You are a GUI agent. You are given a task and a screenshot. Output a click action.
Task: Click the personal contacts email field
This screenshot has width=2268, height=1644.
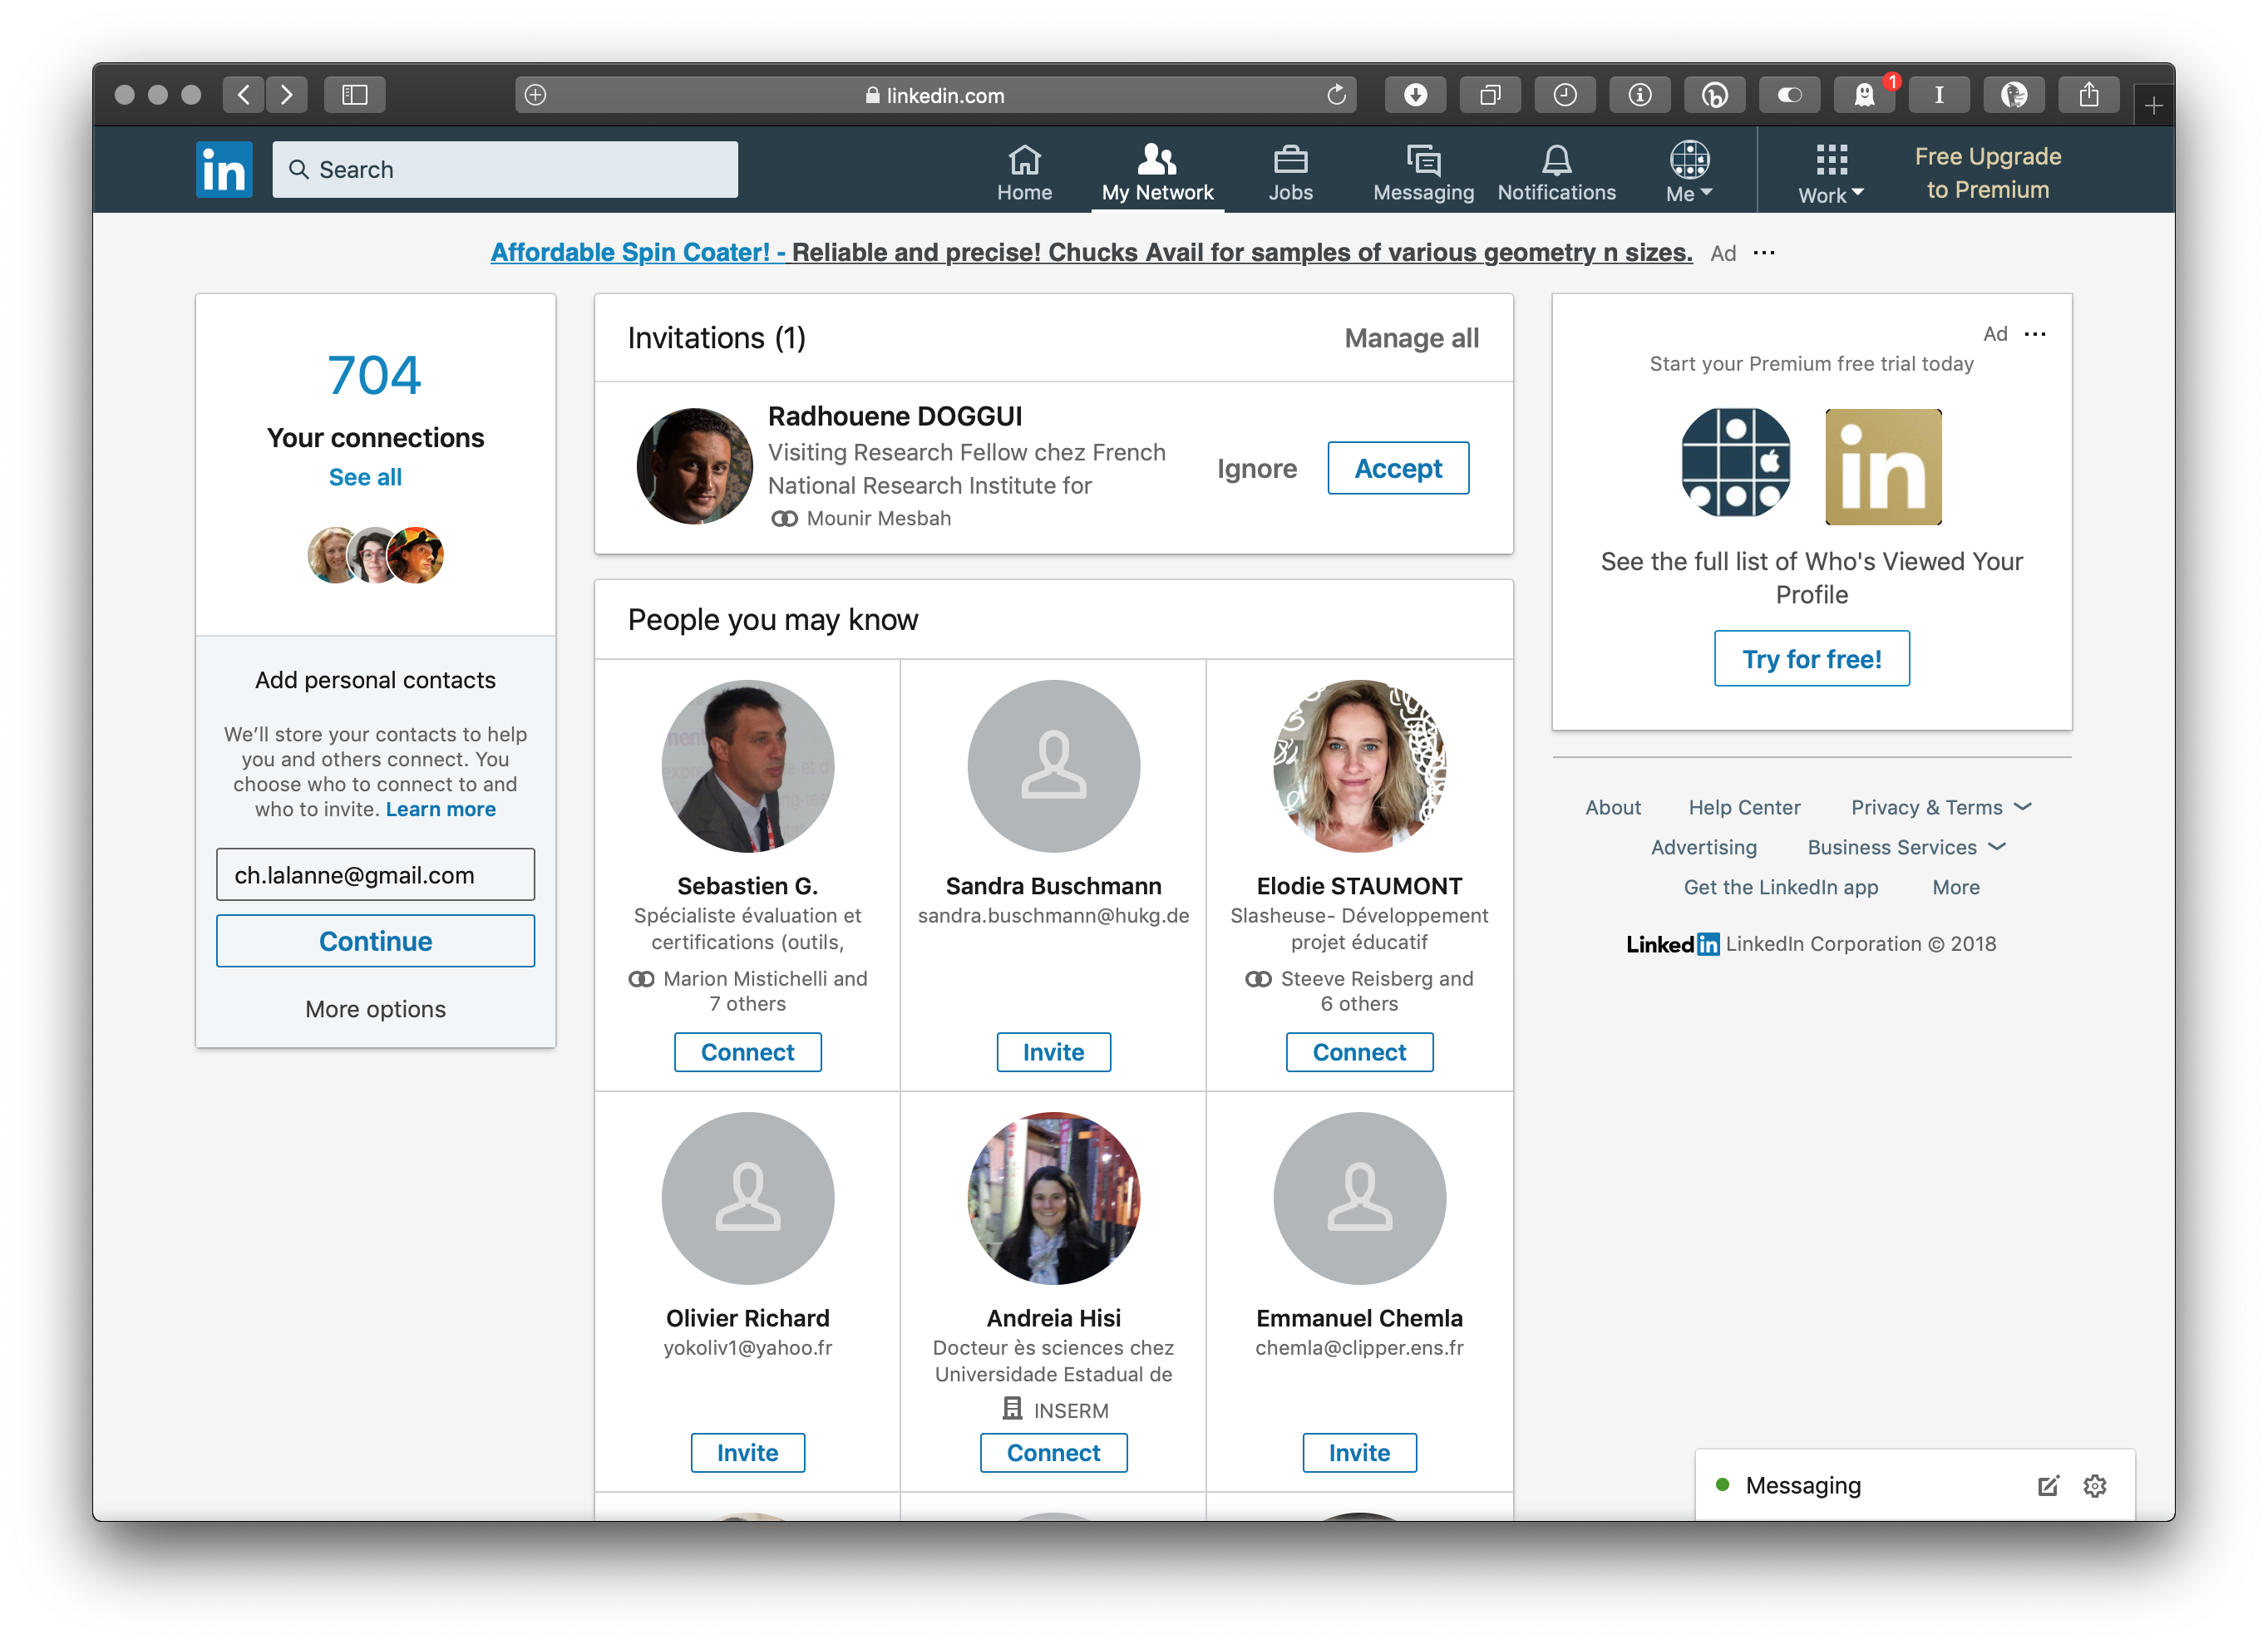click(375, 875)
